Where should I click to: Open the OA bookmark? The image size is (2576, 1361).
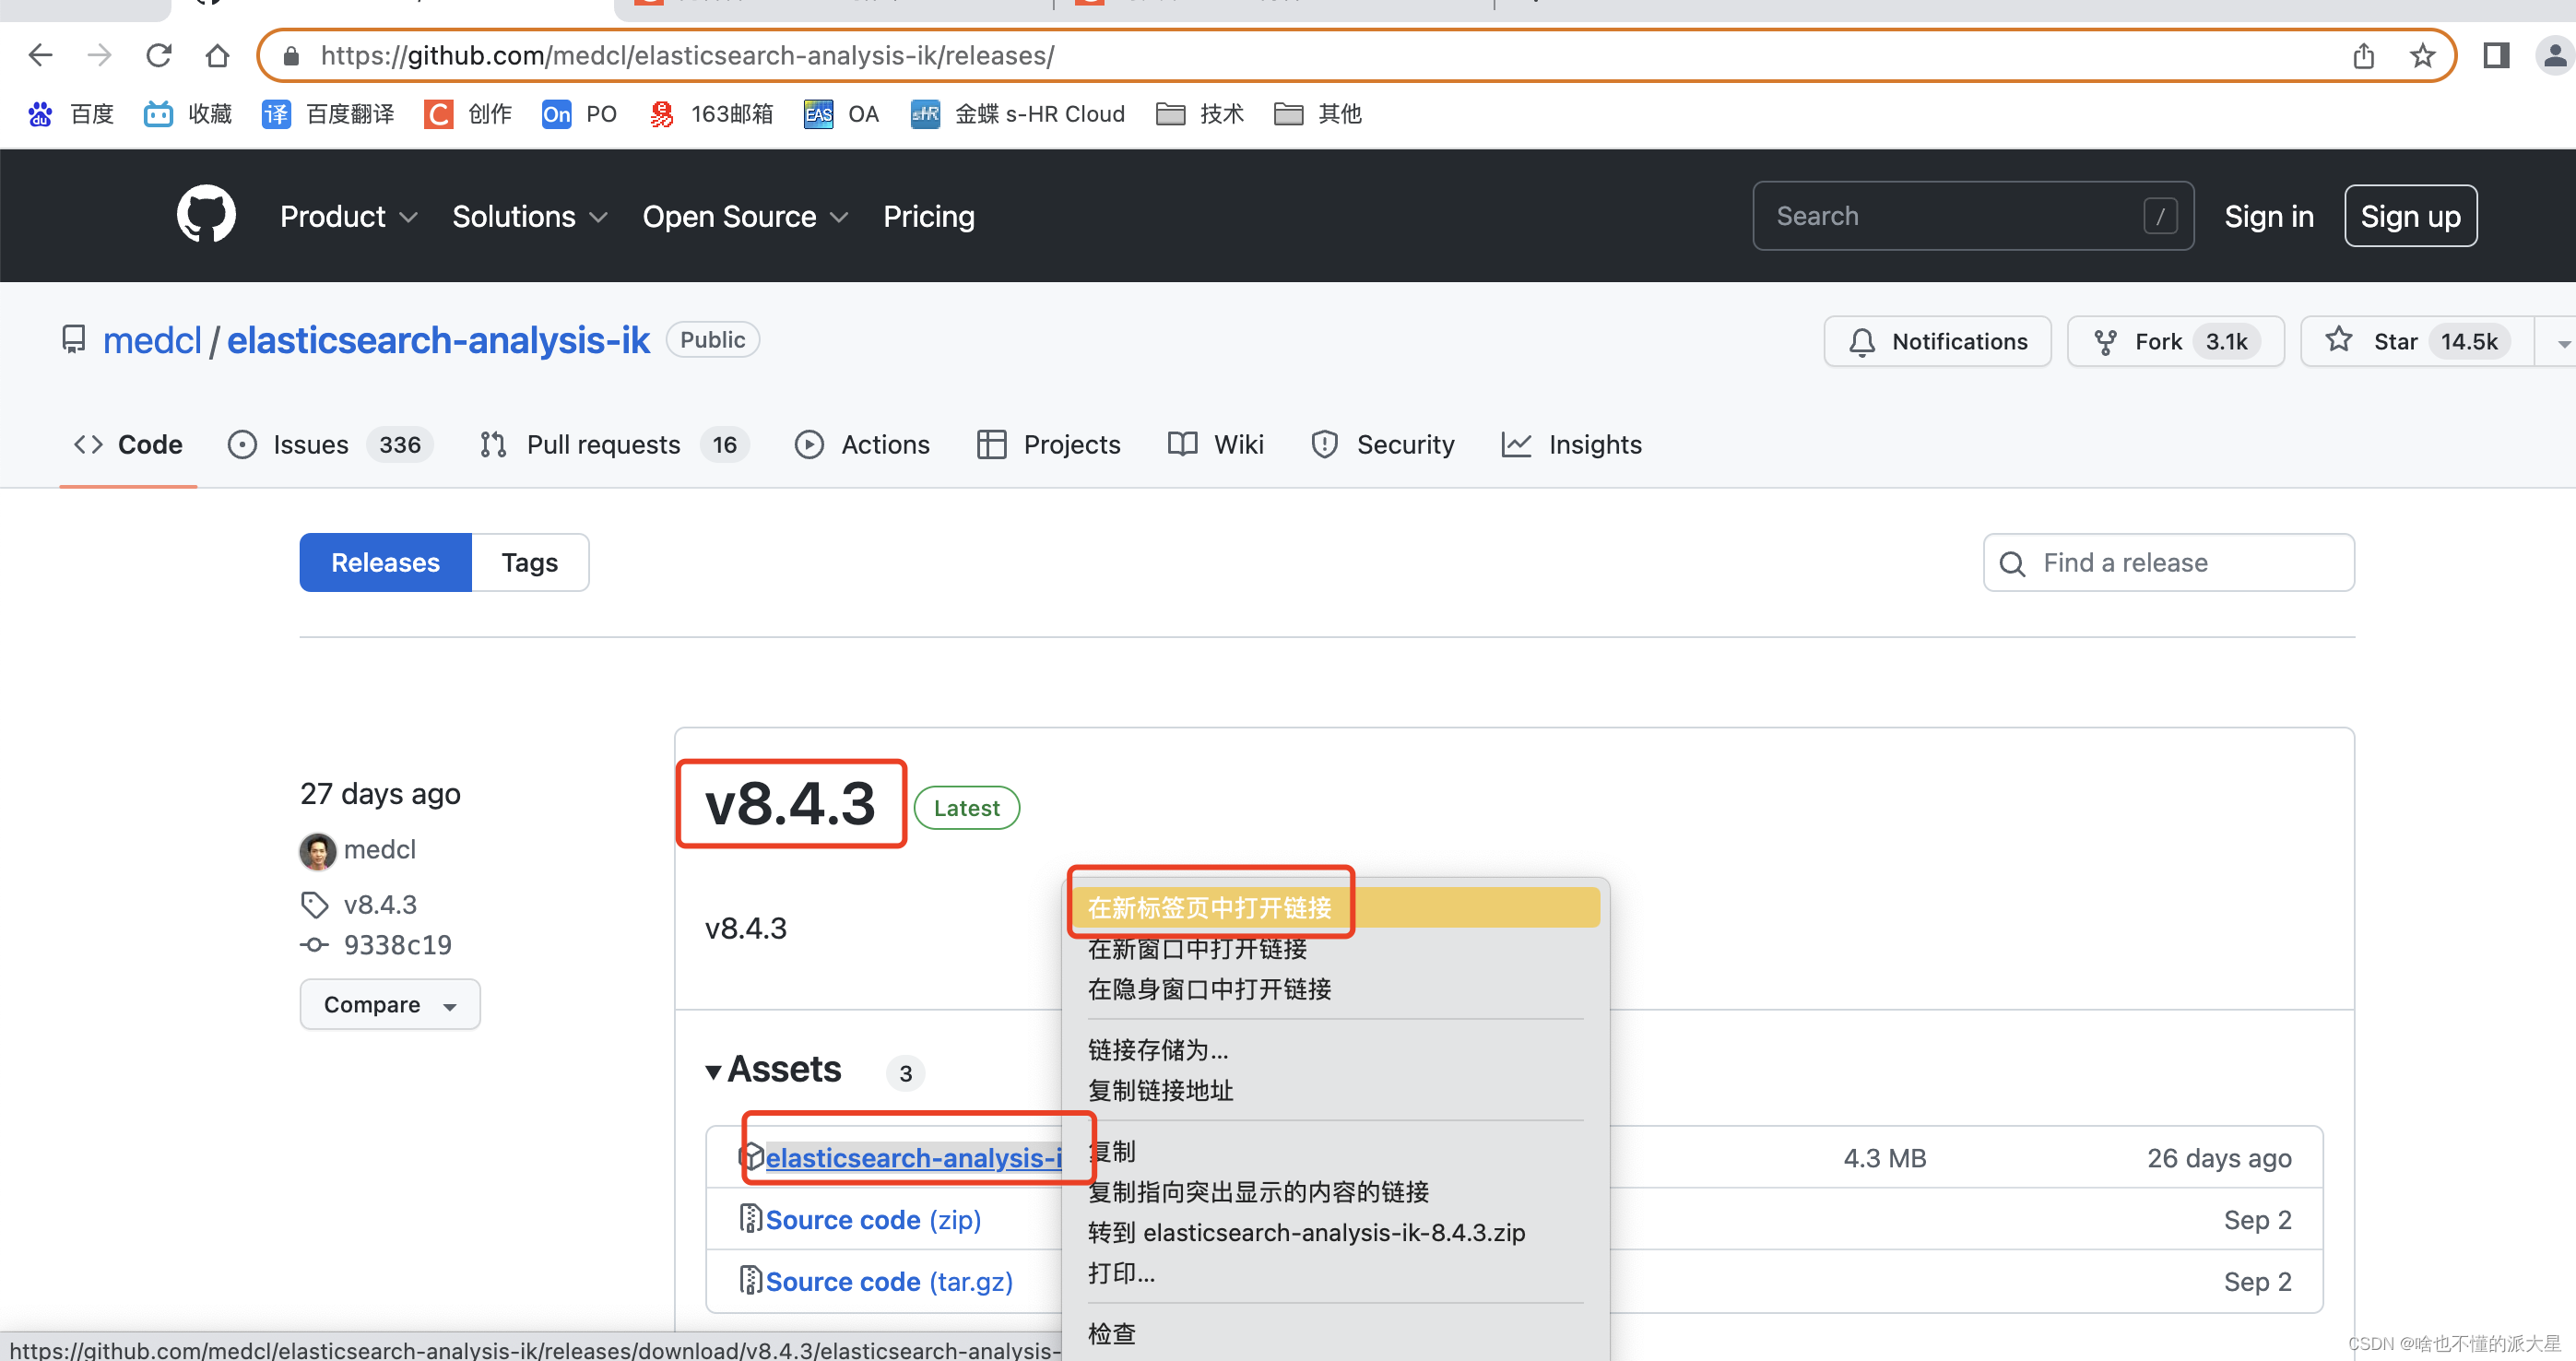[x=842, y=114]
